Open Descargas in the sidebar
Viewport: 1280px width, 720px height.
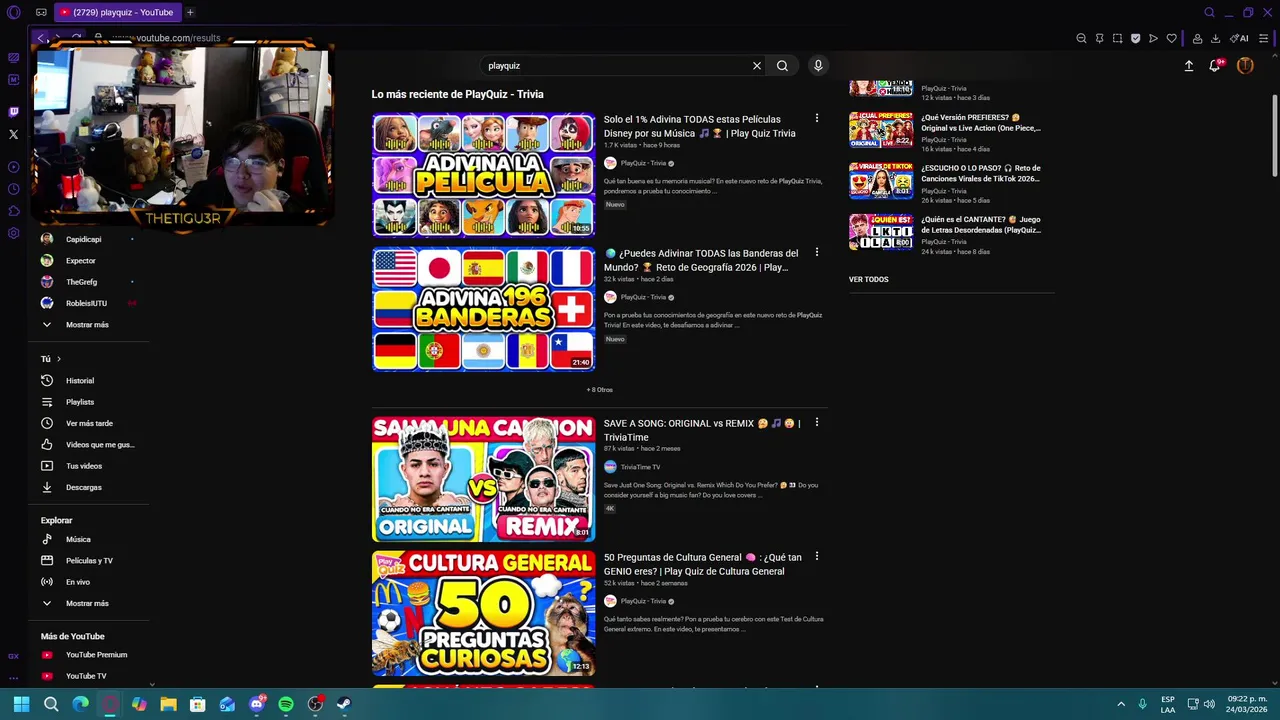[84, 488]
